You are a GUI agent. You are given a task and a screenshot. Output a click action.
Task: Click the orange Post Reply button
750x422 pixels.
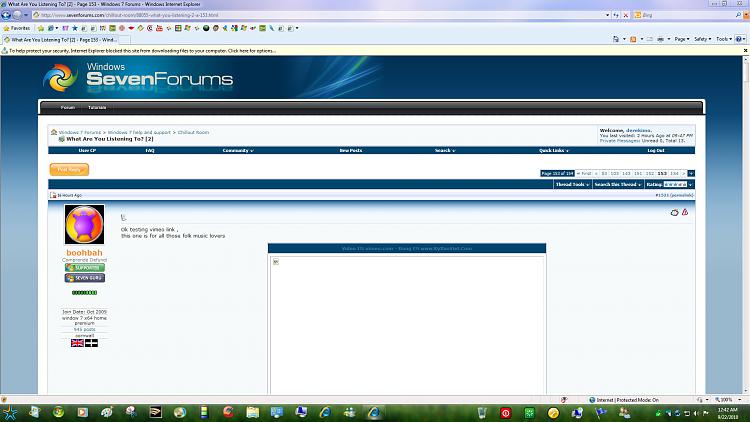69,169
